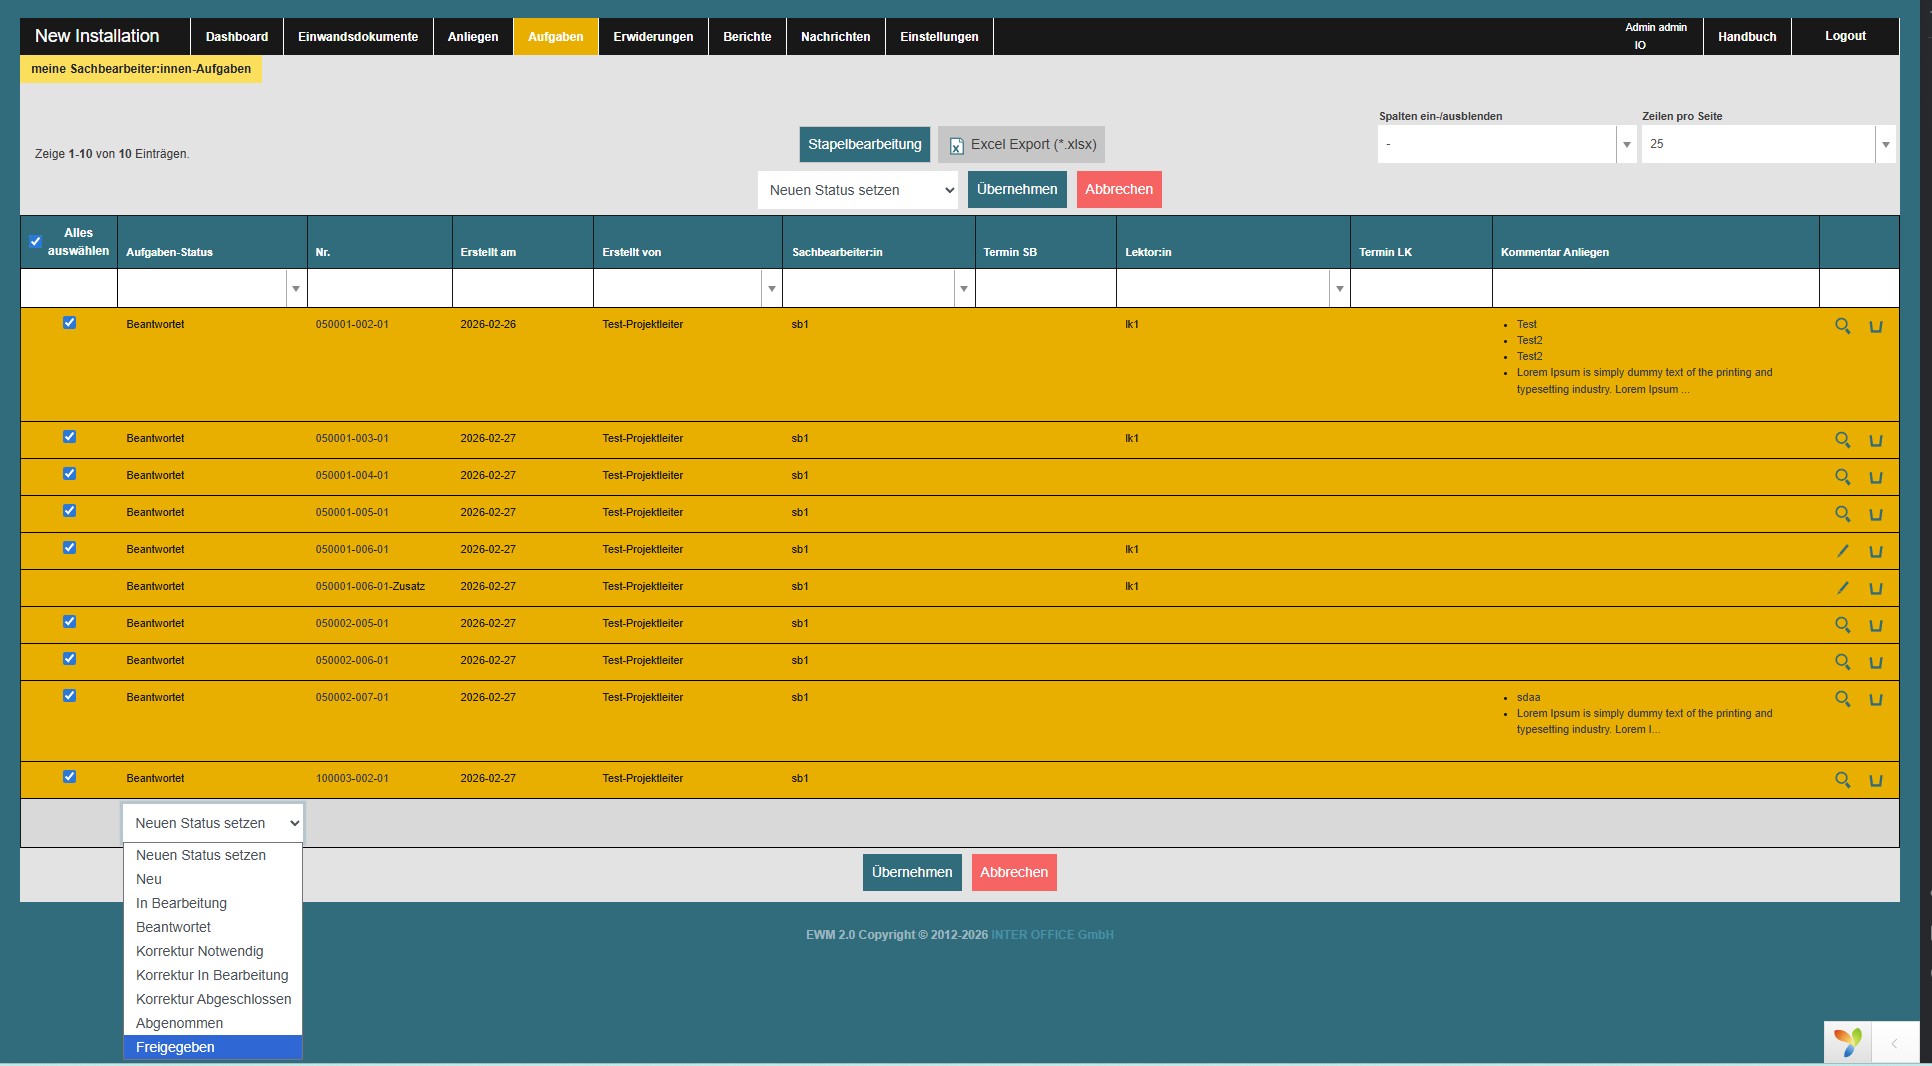
Task: Click the collapse arrow beside the Yii logo
Action: tap(1894, 1043)
